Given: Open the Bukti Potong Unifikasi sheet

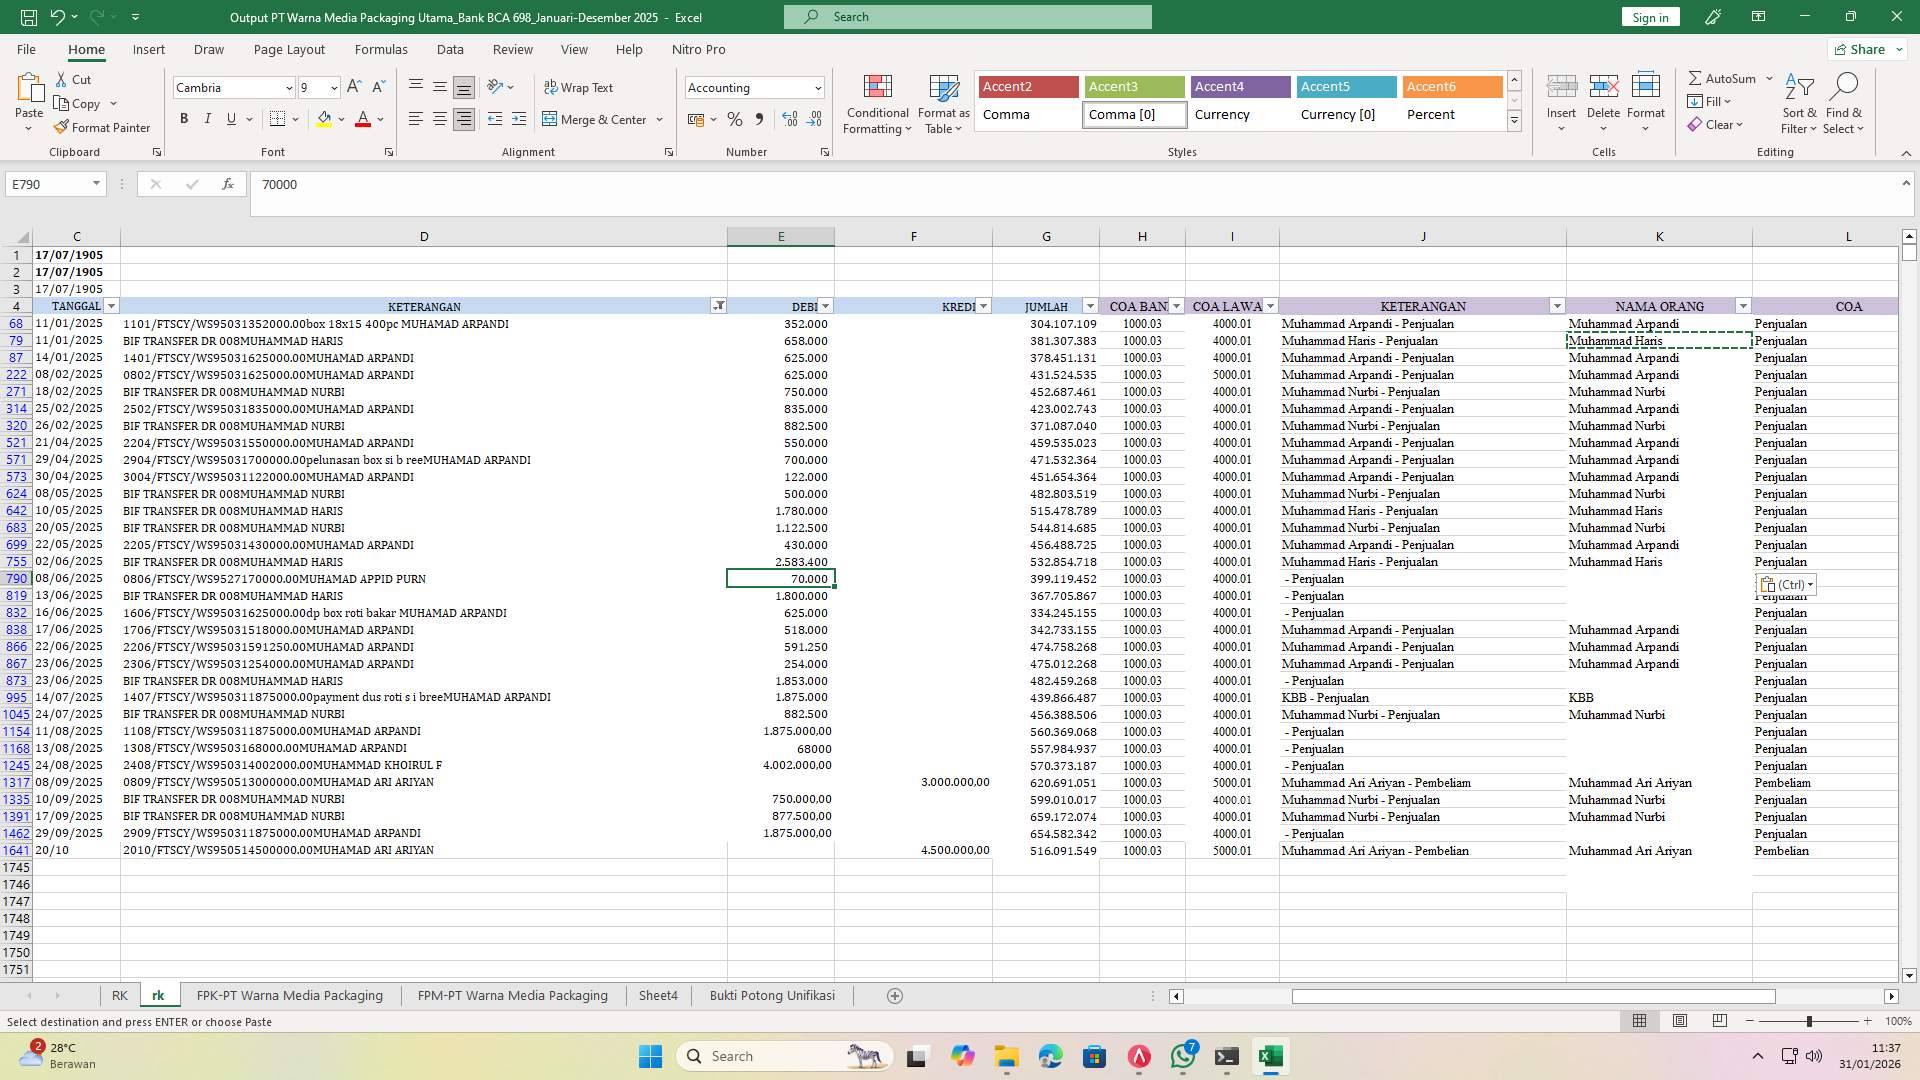Looking at the screenshot, I should (x=771, y=995).
